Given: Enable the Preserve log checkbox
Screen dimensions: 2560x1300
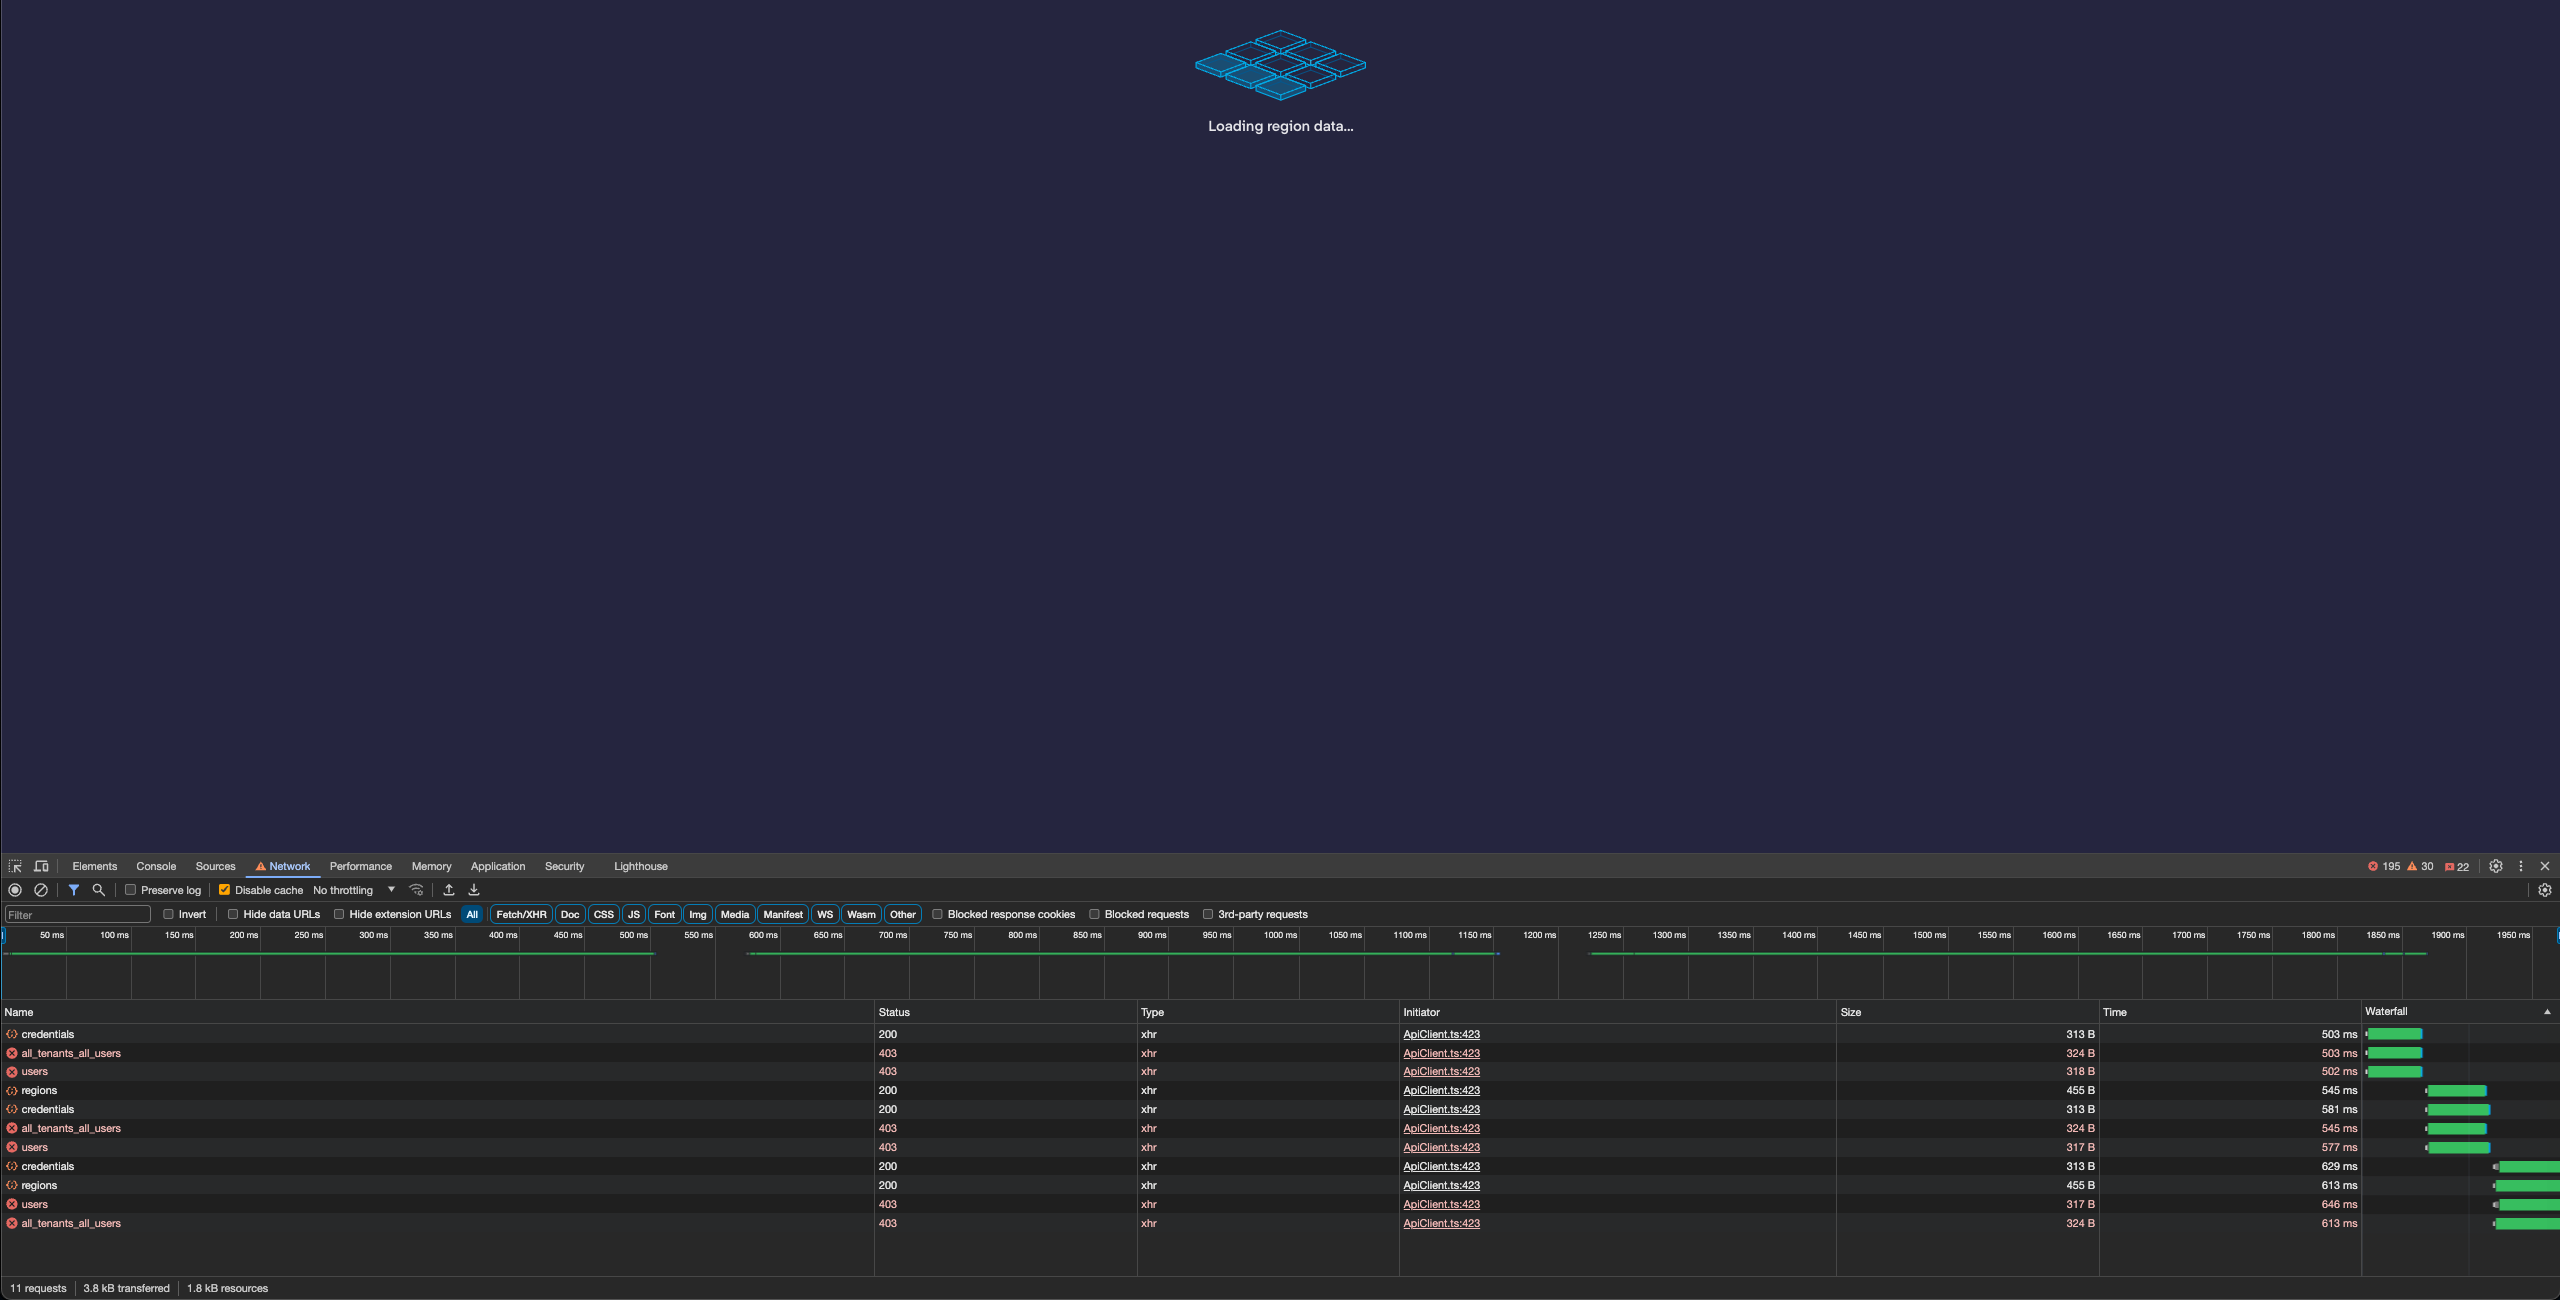Looking at the screenshot, I should pos(130,890).
